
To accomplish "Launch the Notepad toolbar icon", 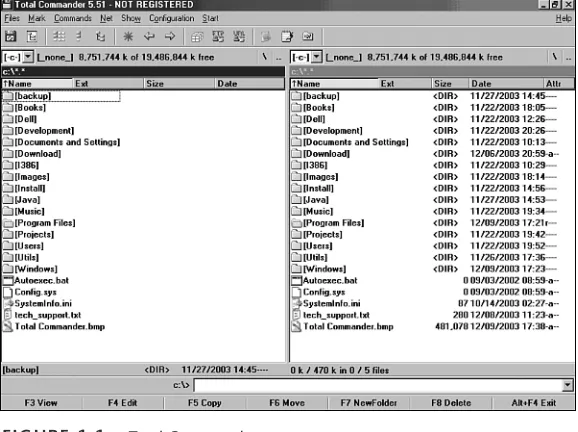I will point(287,36).
